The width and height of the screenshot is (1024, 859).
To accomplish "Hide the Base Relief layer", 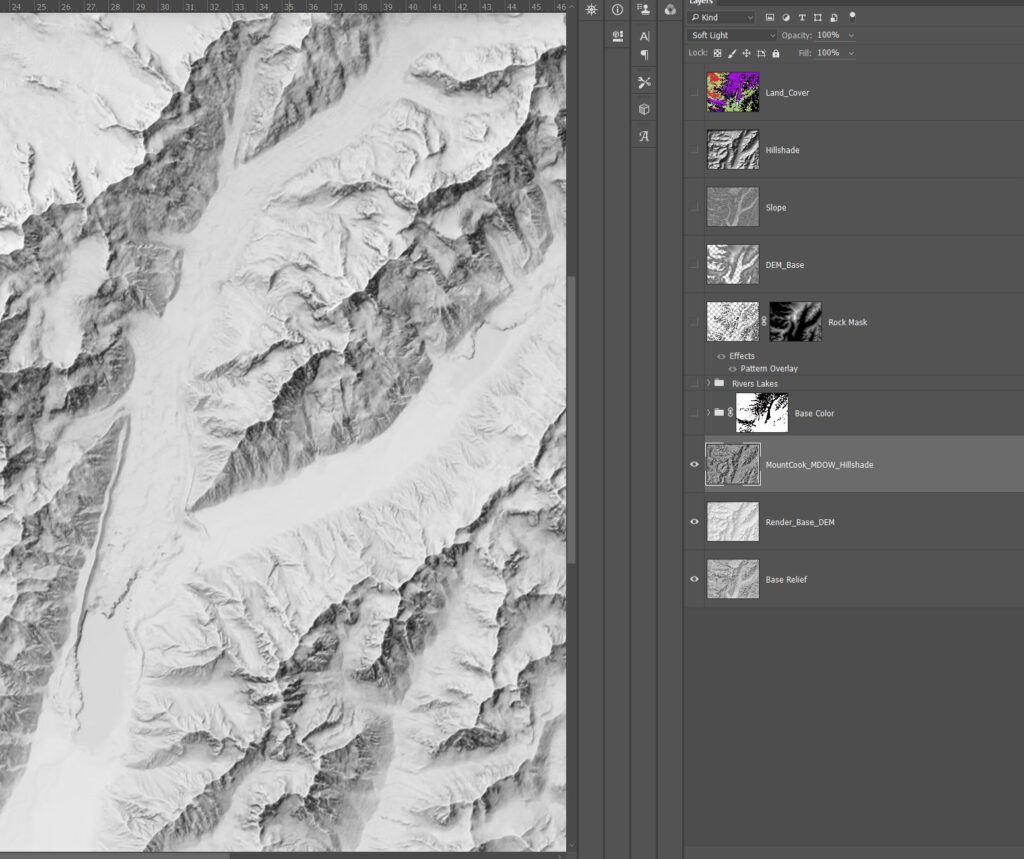I will [694, 579].
